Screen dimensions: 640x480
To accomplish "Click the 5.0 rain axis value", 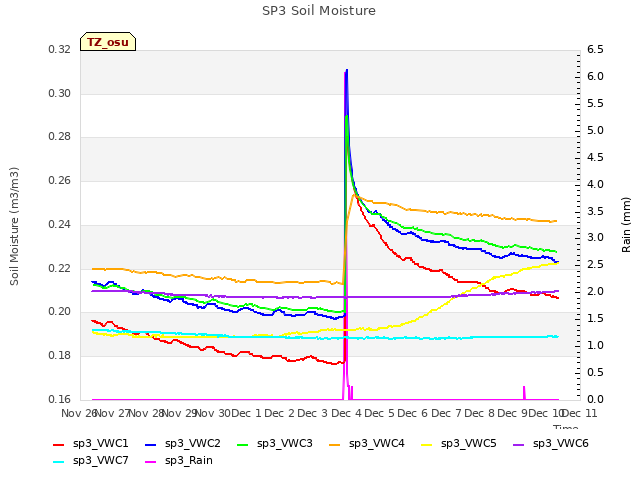I will 595,131.
